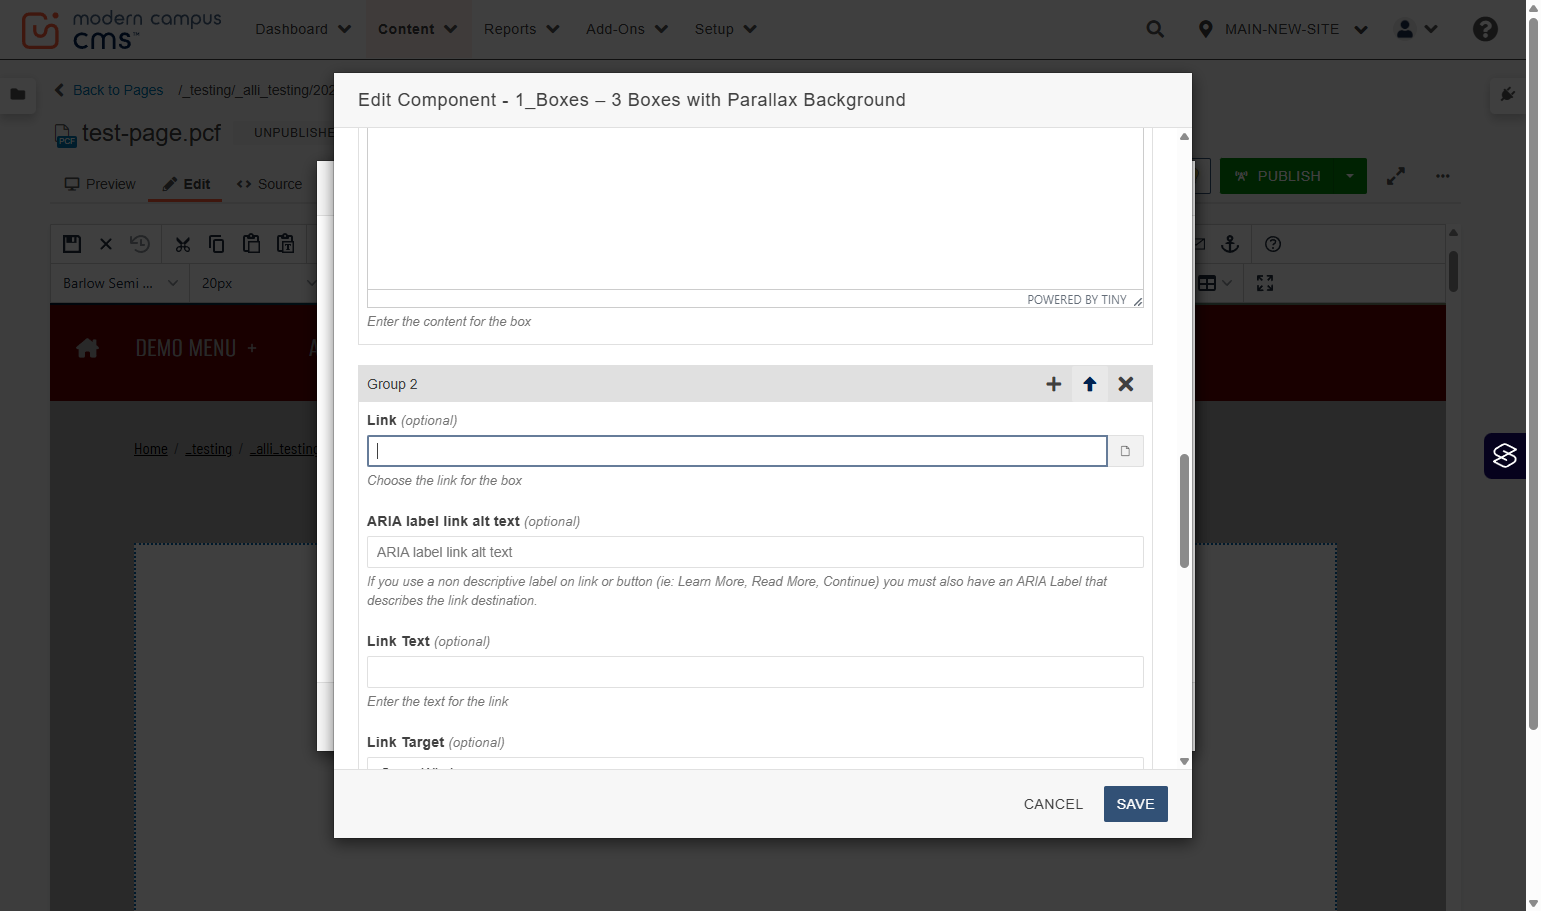
Task: Open the Add-Ons dropdown menu
Action: point(627,29)
